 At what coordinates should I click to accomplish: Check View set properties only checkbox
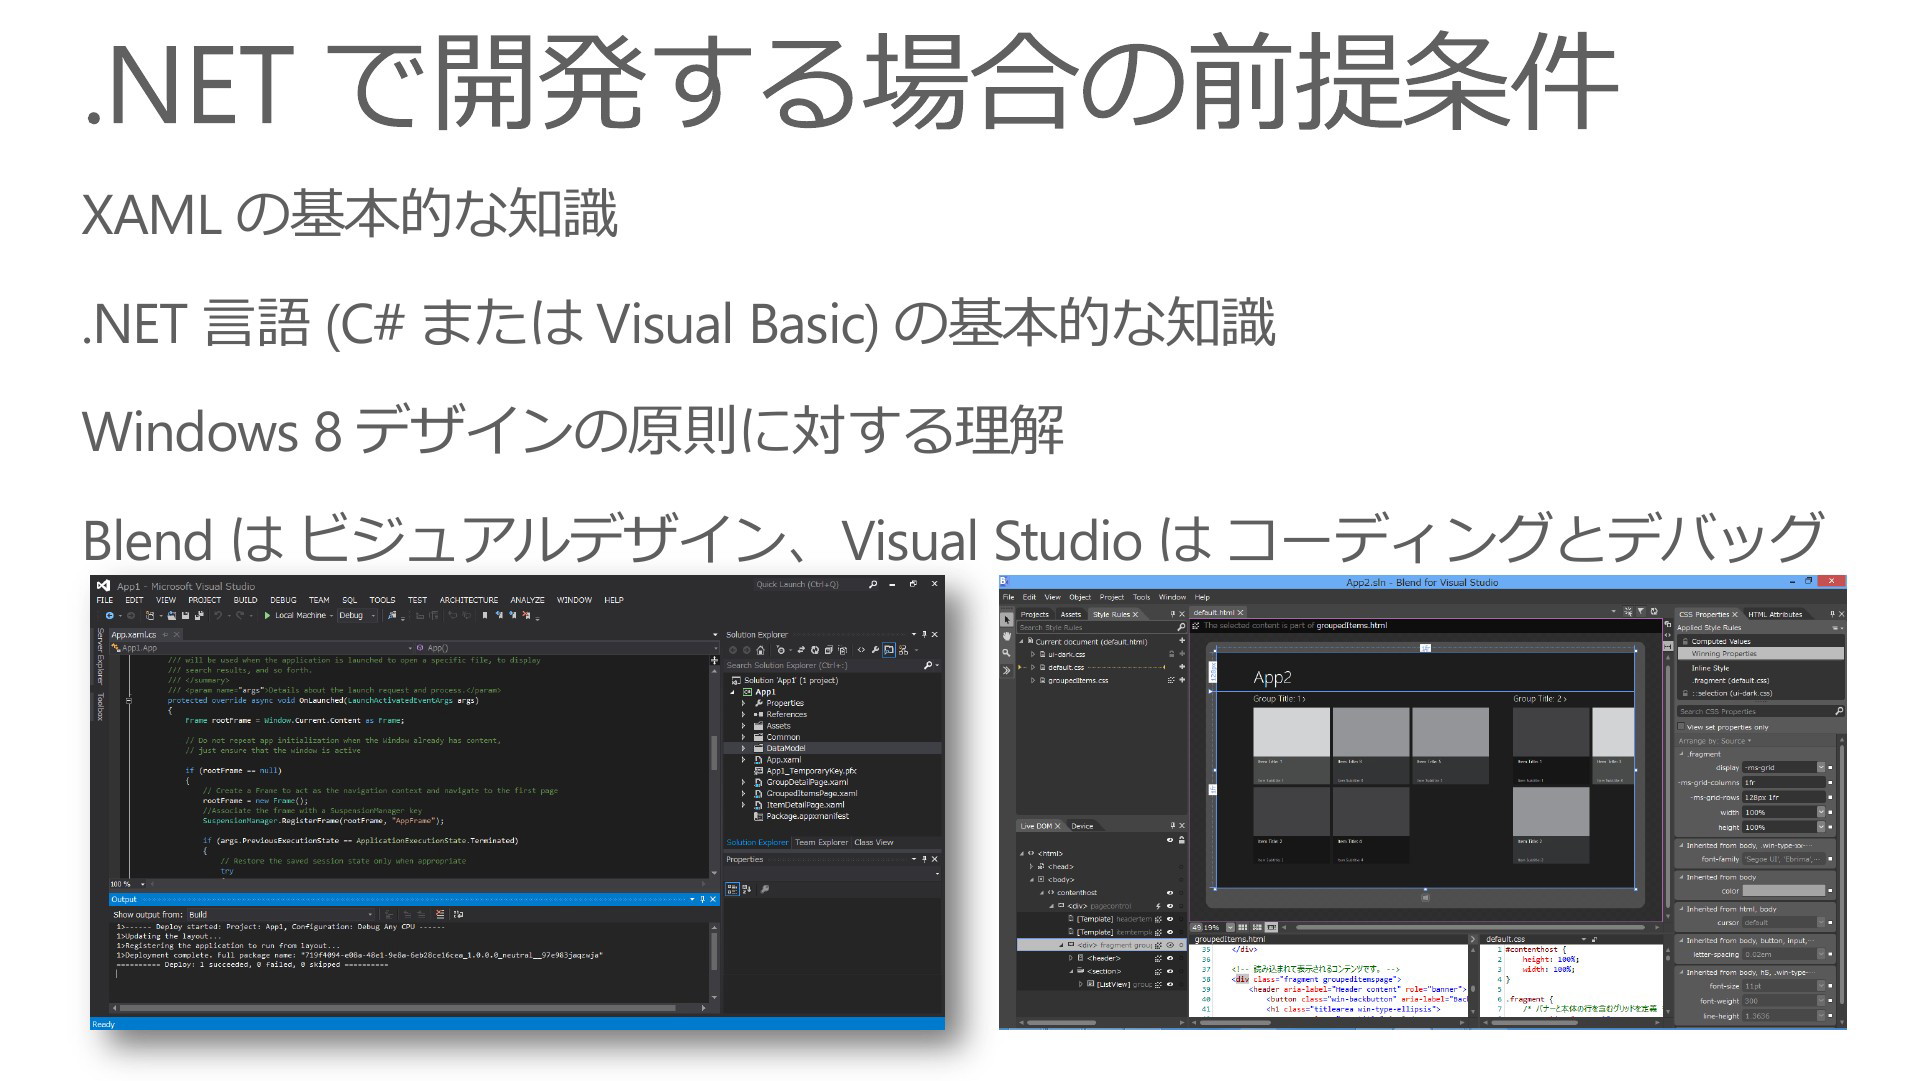[1682, 727]
